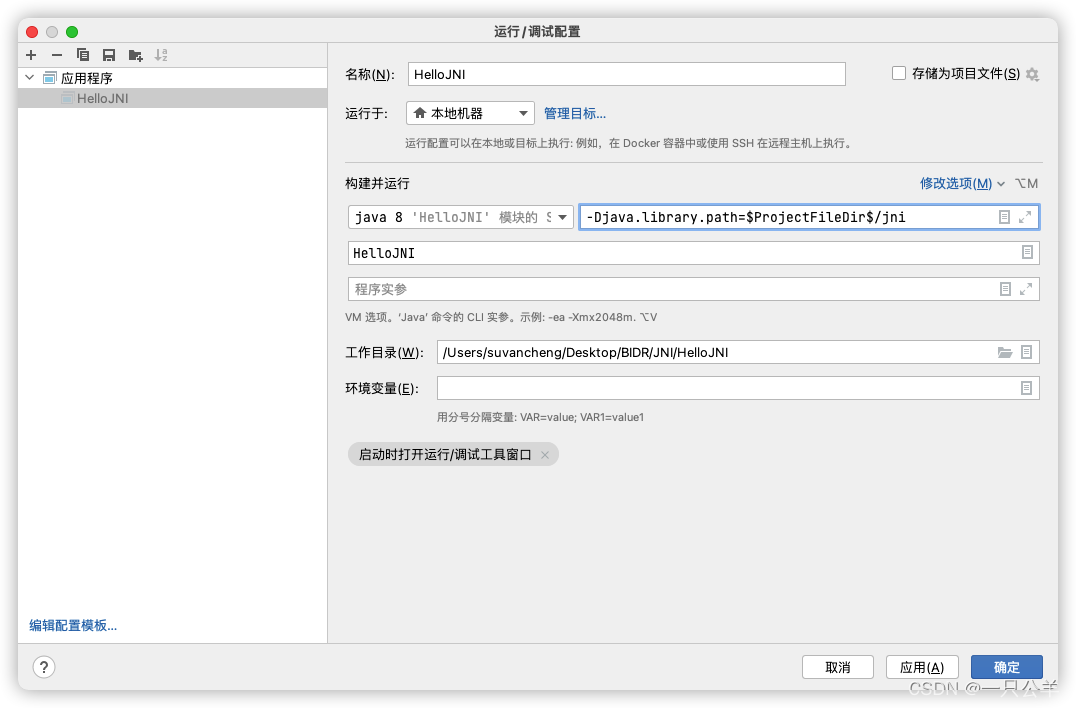Collapse the 应用程序 tree node
The image size is (1076, 708).
point(29,77)
